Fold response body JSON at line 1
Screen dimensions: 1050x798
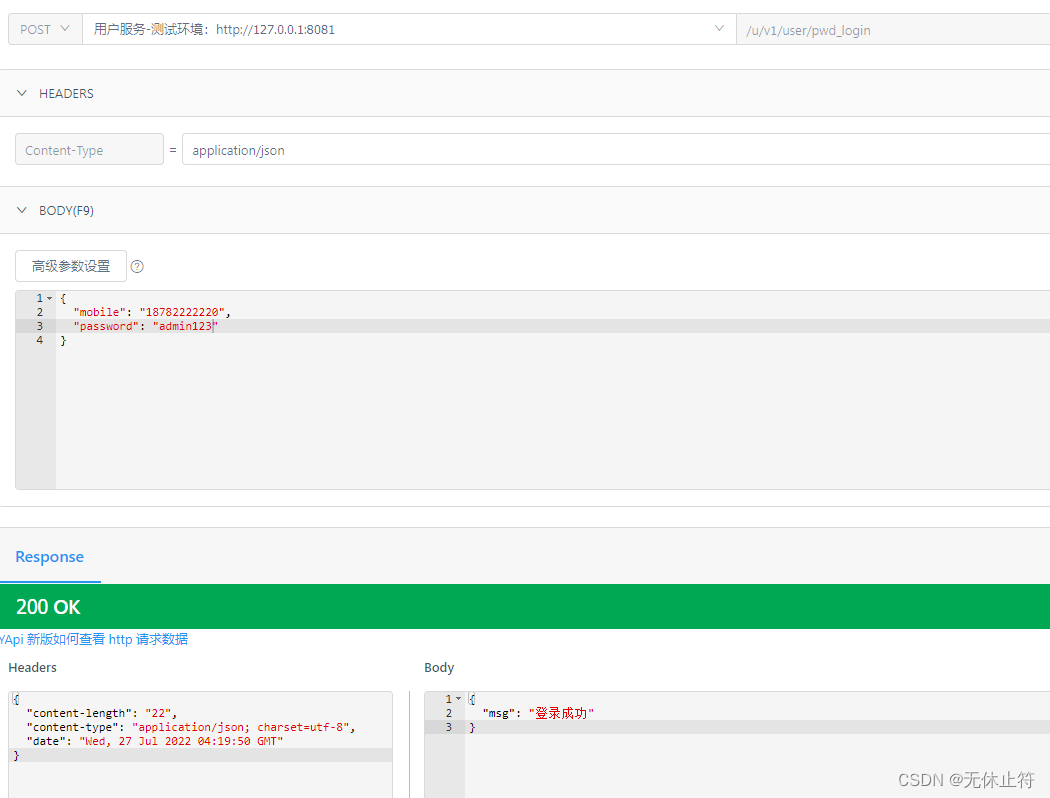coord(459,699)
